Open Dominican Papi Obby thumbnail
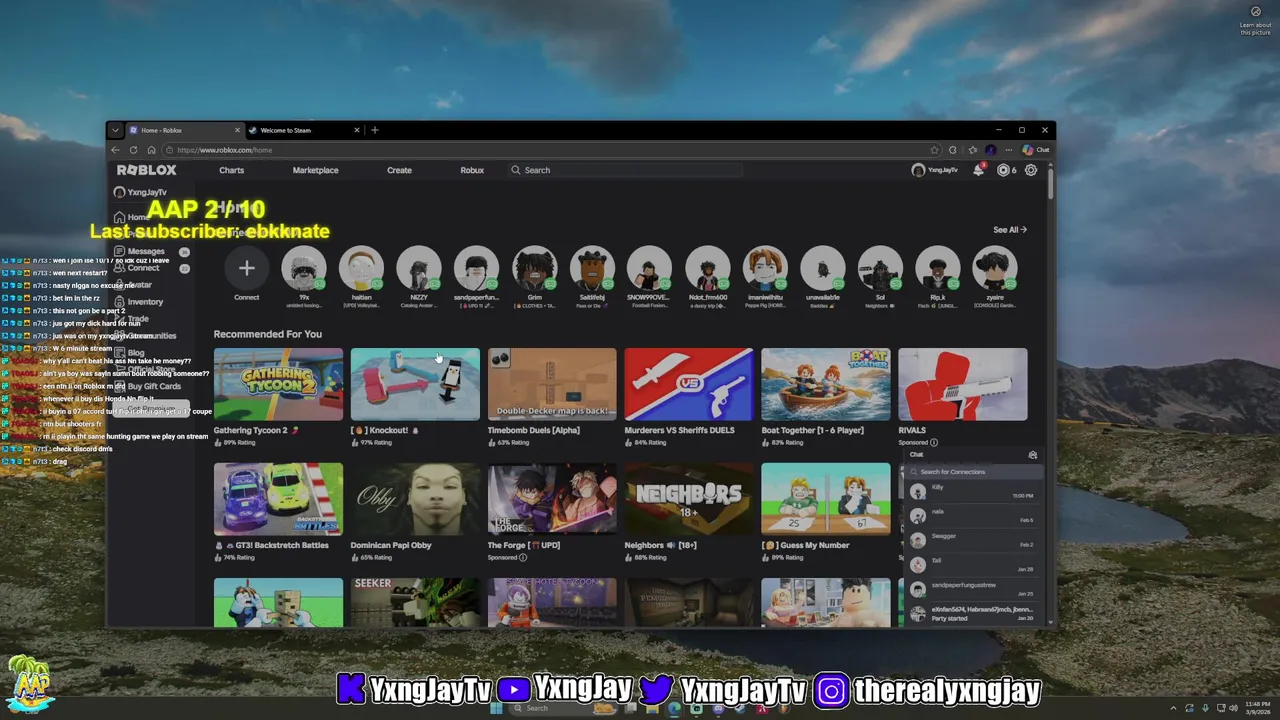 [415, 499]
